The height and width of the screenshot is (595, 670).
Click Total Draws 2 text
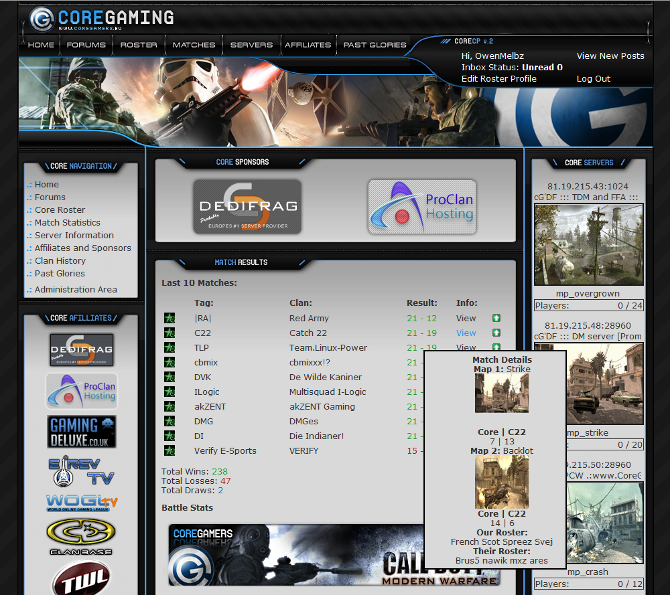click(x=192, y=490)
